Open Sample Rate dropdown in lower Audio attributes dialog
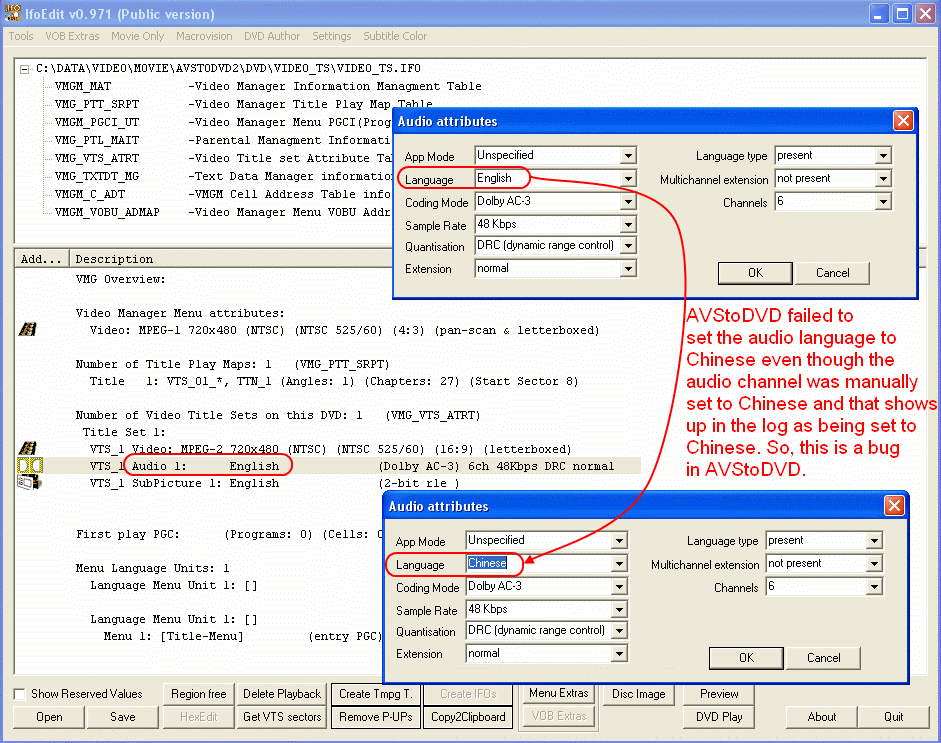Screen dimensions: 941x743 619,610
